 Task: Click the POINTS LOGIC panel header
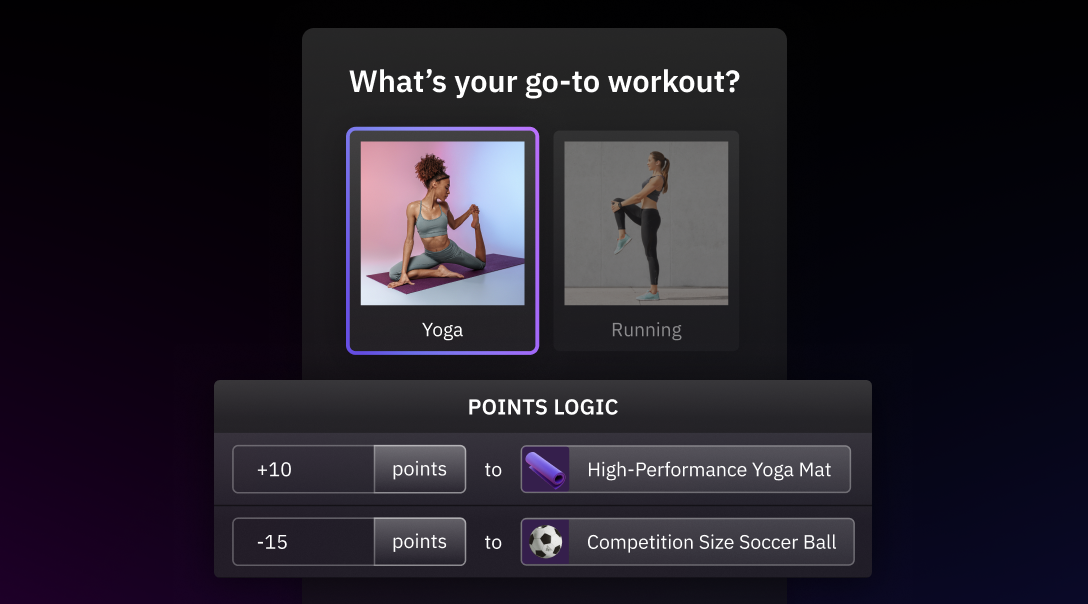point(543,407)
